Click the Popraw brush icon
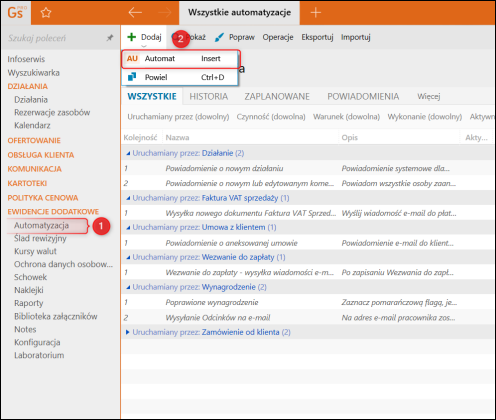Viewport: 496px width, 420px height. (219, 37)
